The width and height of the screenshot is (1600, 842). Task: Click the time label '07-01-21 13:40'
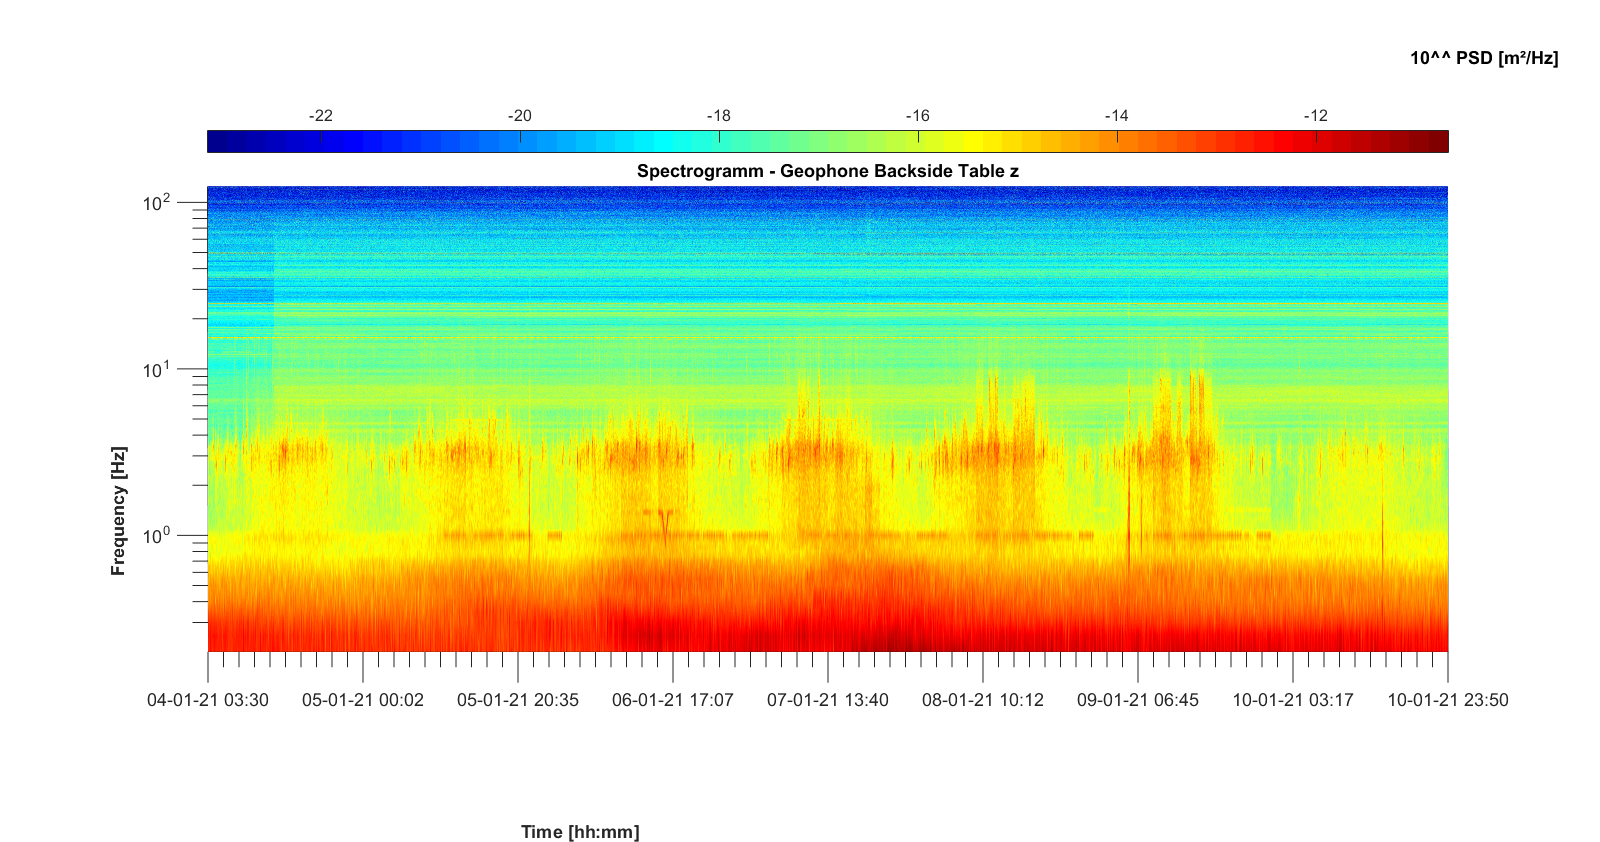pyautogui.click(x=828, y=700)
